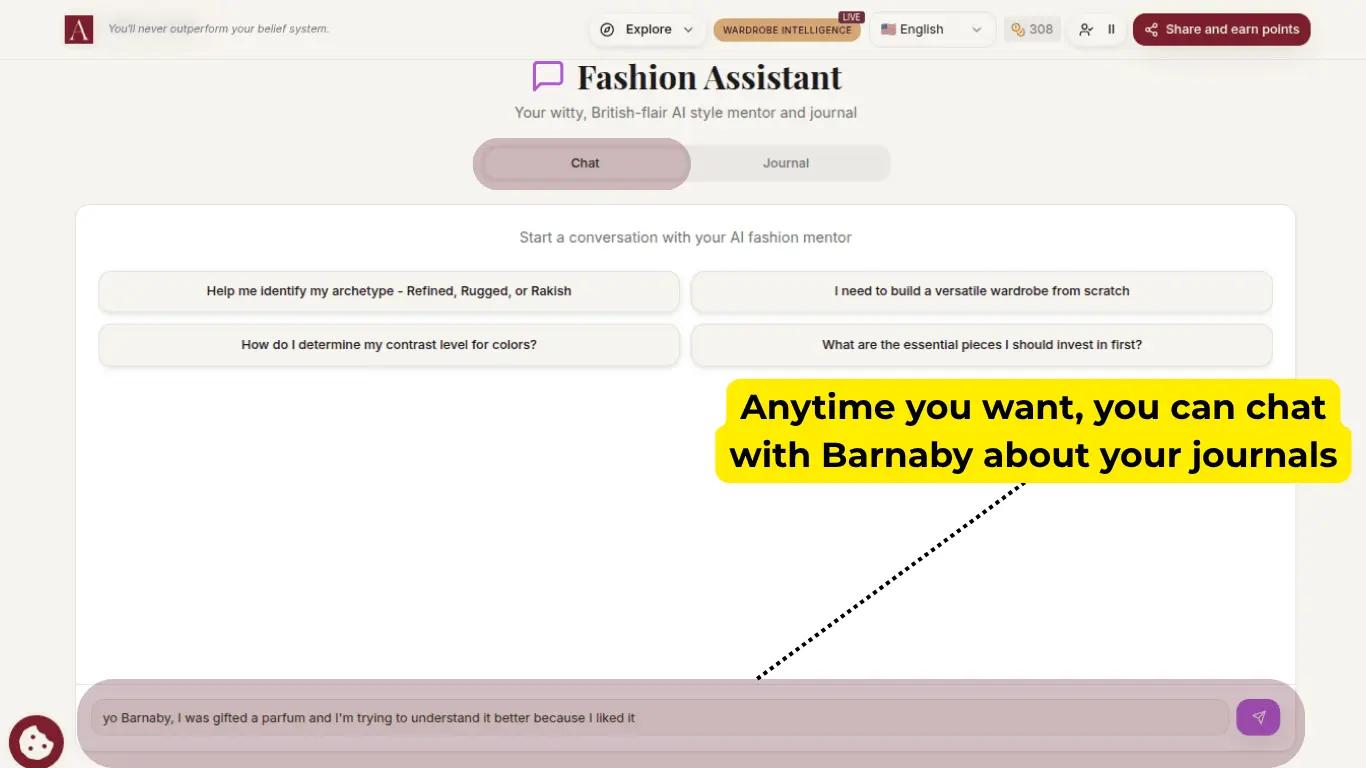Switch to the Chat tab
The width and height of the screenshot is (1366, 768).
pos(585,163)
